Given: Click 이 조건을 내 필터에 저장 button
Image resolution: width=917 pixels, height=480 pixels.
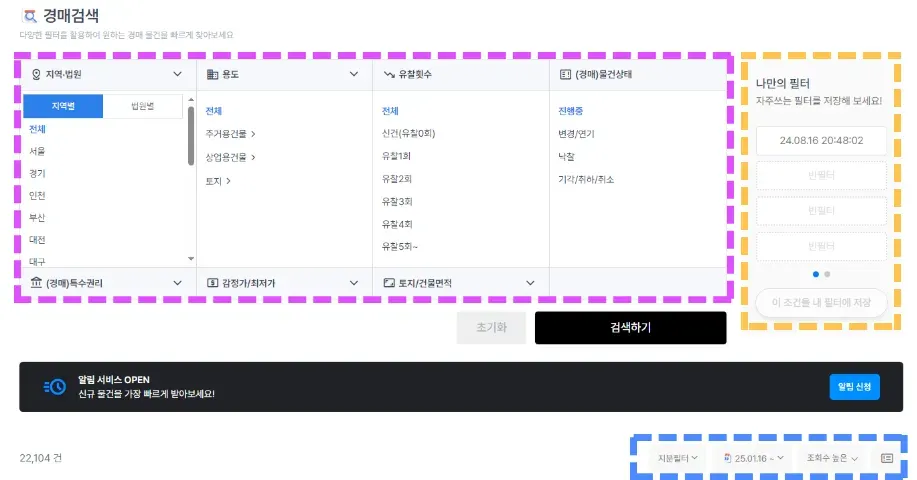Looking at the screenshot, I should pyautogui.click(x=821, y=302).
